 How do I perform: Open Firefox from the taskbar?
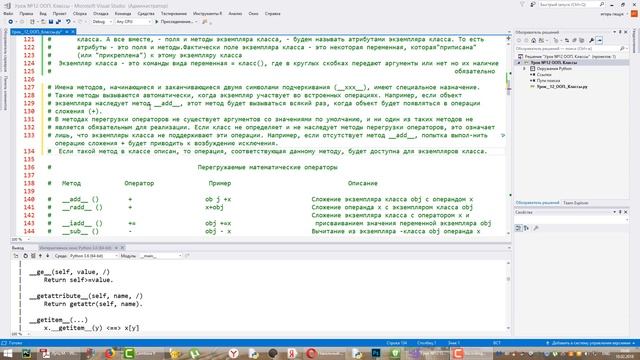click(x=109, y=353)
